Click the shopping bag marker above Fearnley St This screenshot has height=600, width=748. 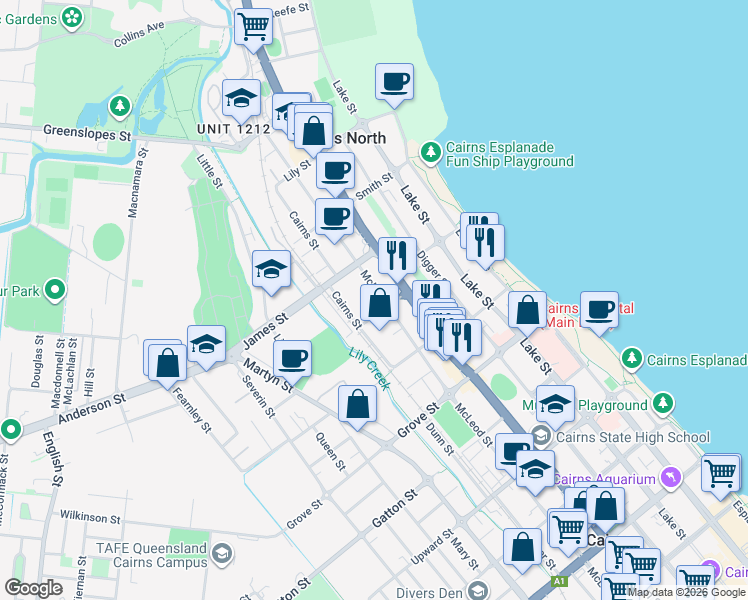coord(167,364)
